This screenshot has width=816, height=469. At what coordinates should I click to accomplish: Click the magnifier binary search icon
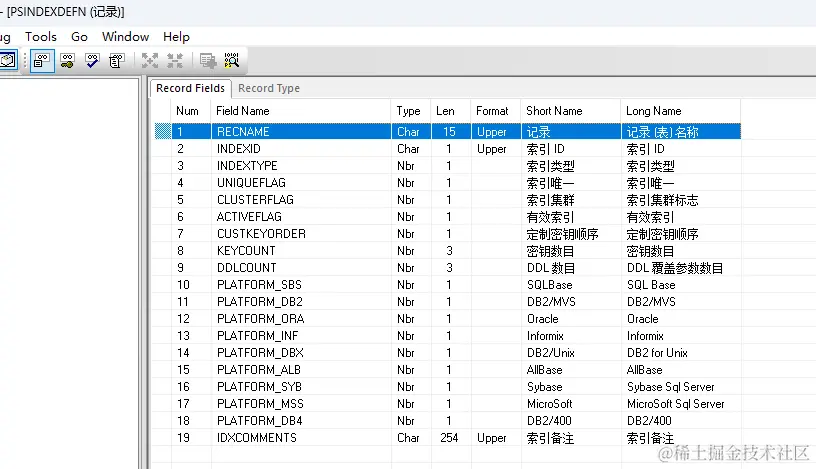(232, 61)
